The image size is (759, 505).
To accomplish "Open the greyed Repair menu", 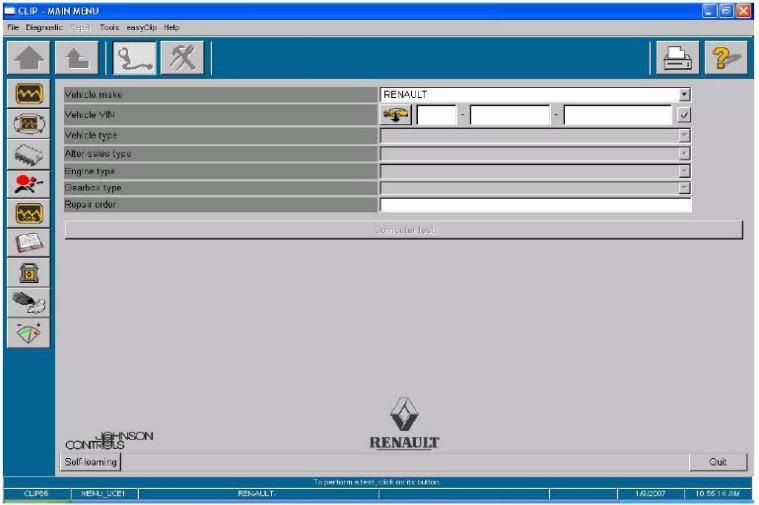I will (80, 28).
